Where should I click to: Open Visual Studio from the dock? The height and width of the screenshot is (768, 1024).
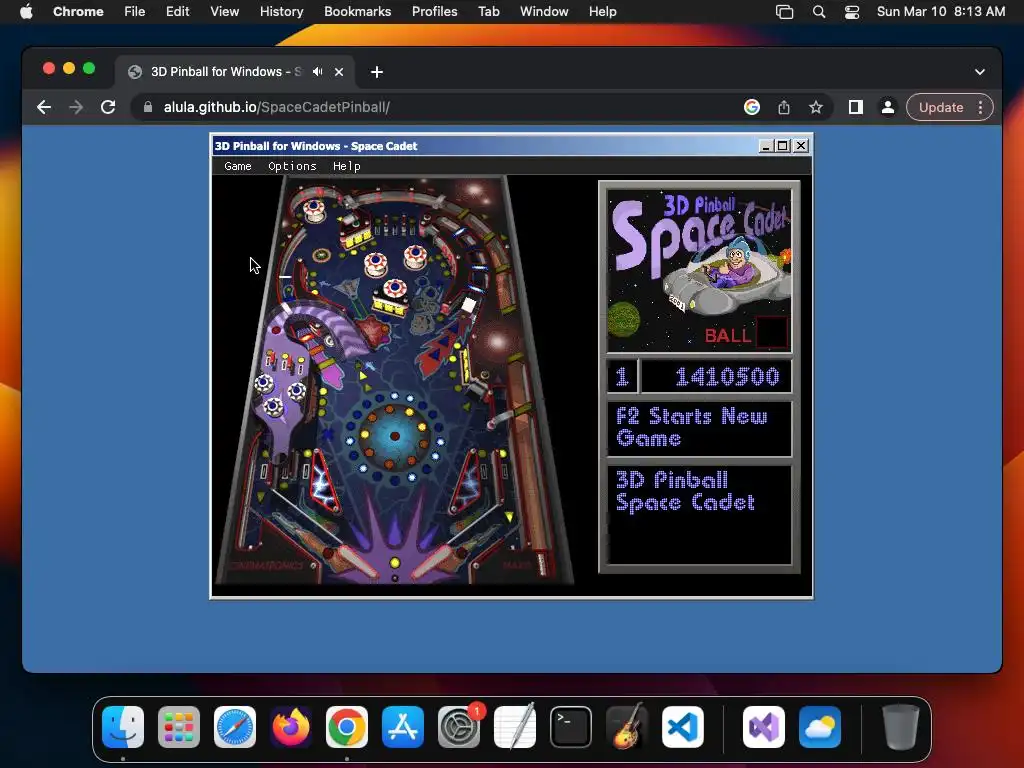764,727
